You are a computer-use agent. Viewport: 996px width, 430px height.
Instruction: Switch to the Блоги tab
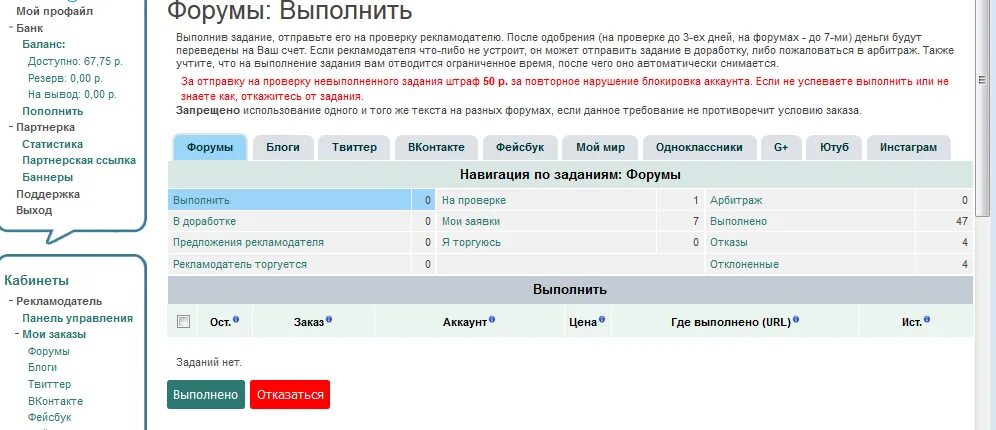pos(283,147)
